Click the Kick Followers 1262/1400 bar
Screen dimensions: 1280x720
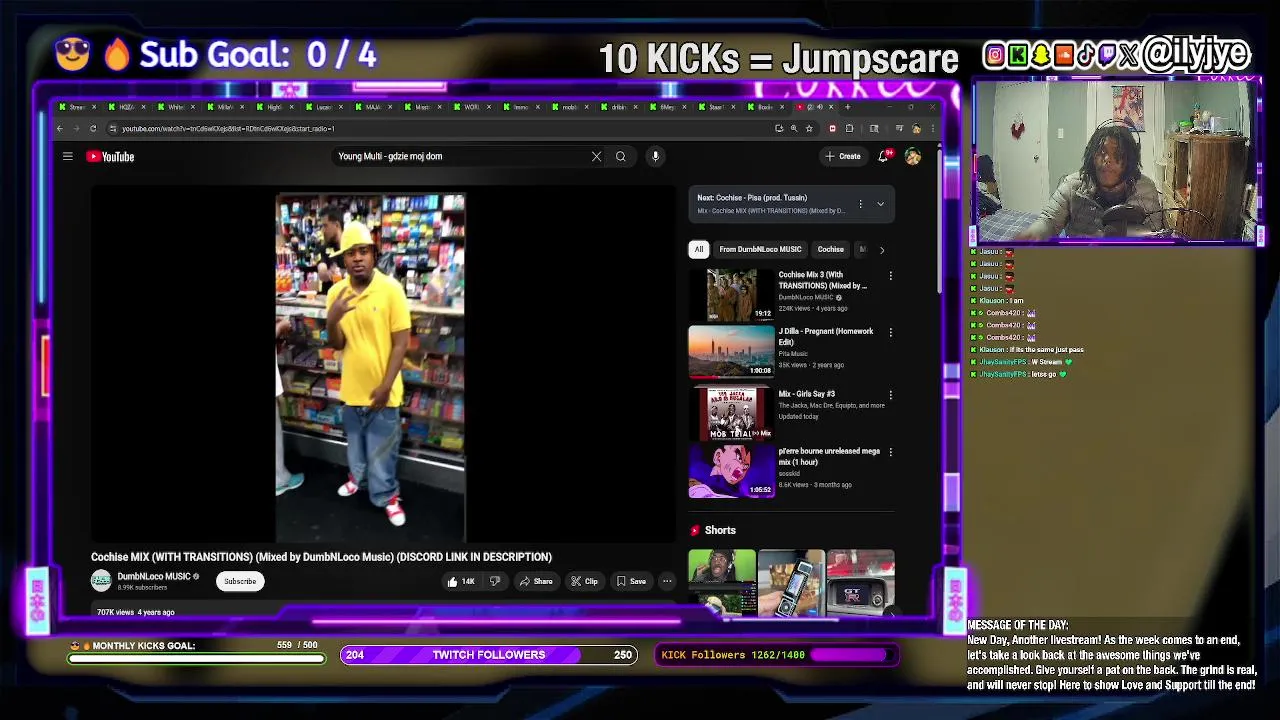(777, 655)
